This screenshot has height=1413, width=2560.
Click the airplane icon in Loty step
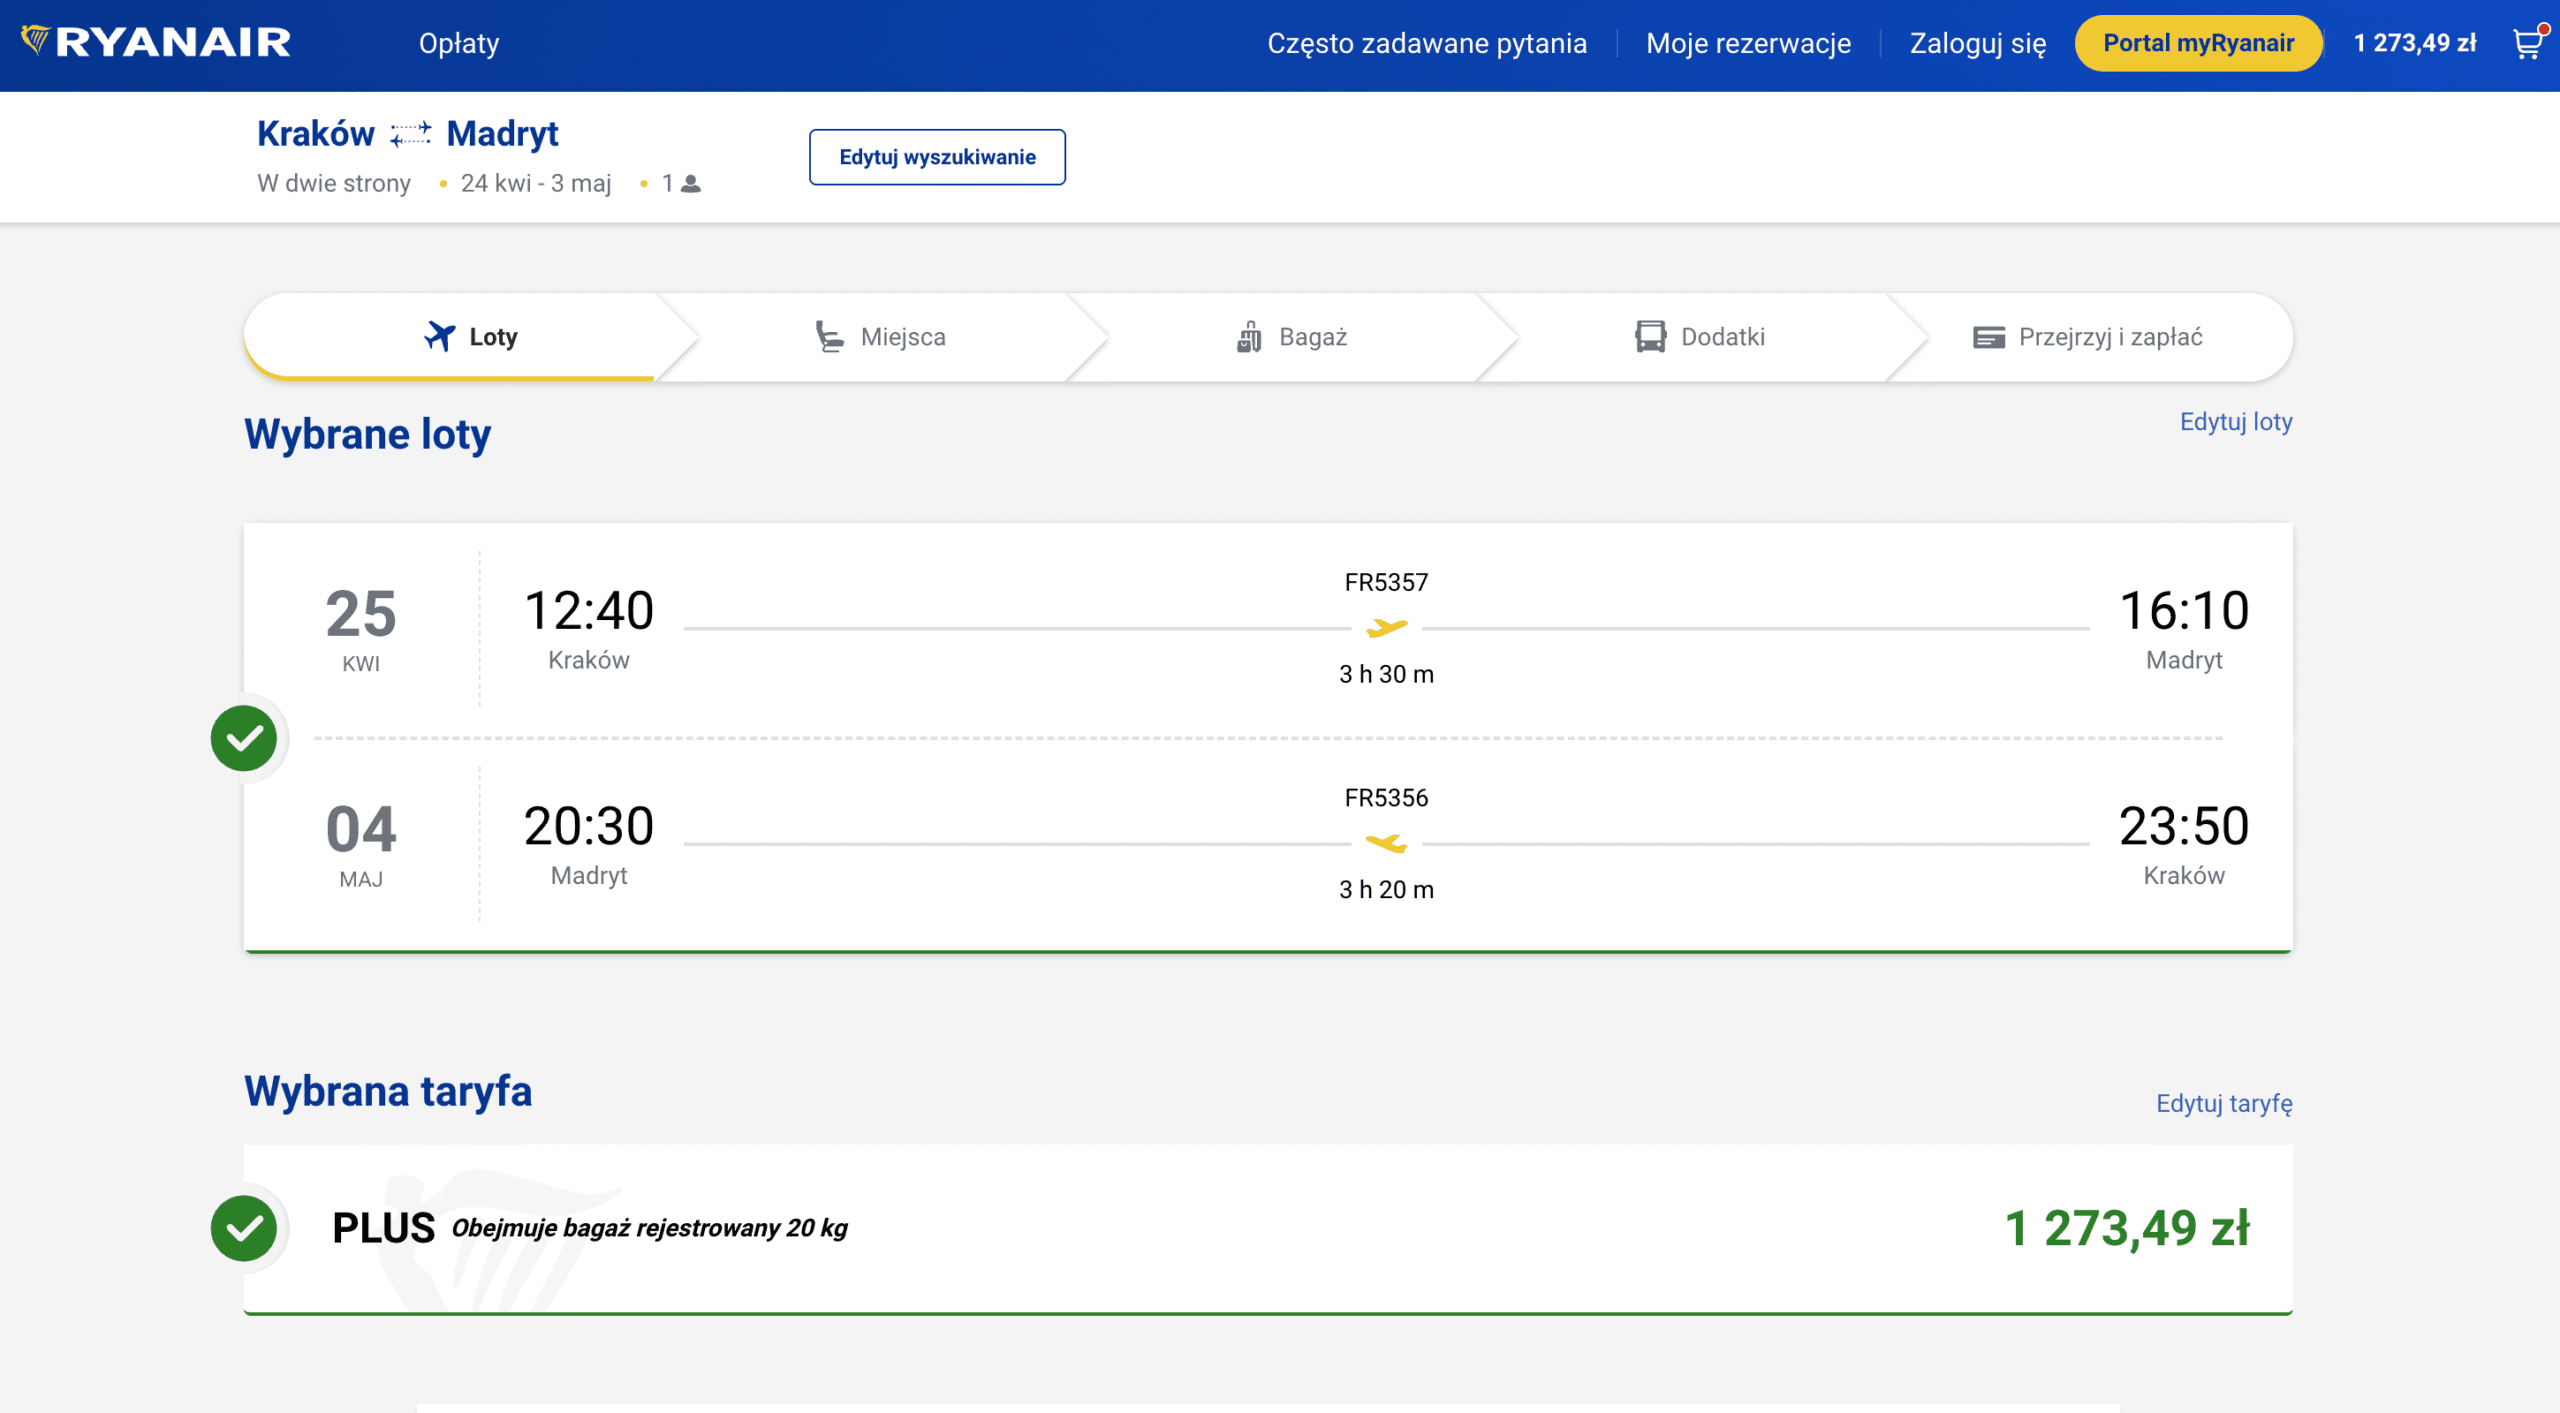tap(439, 337)
